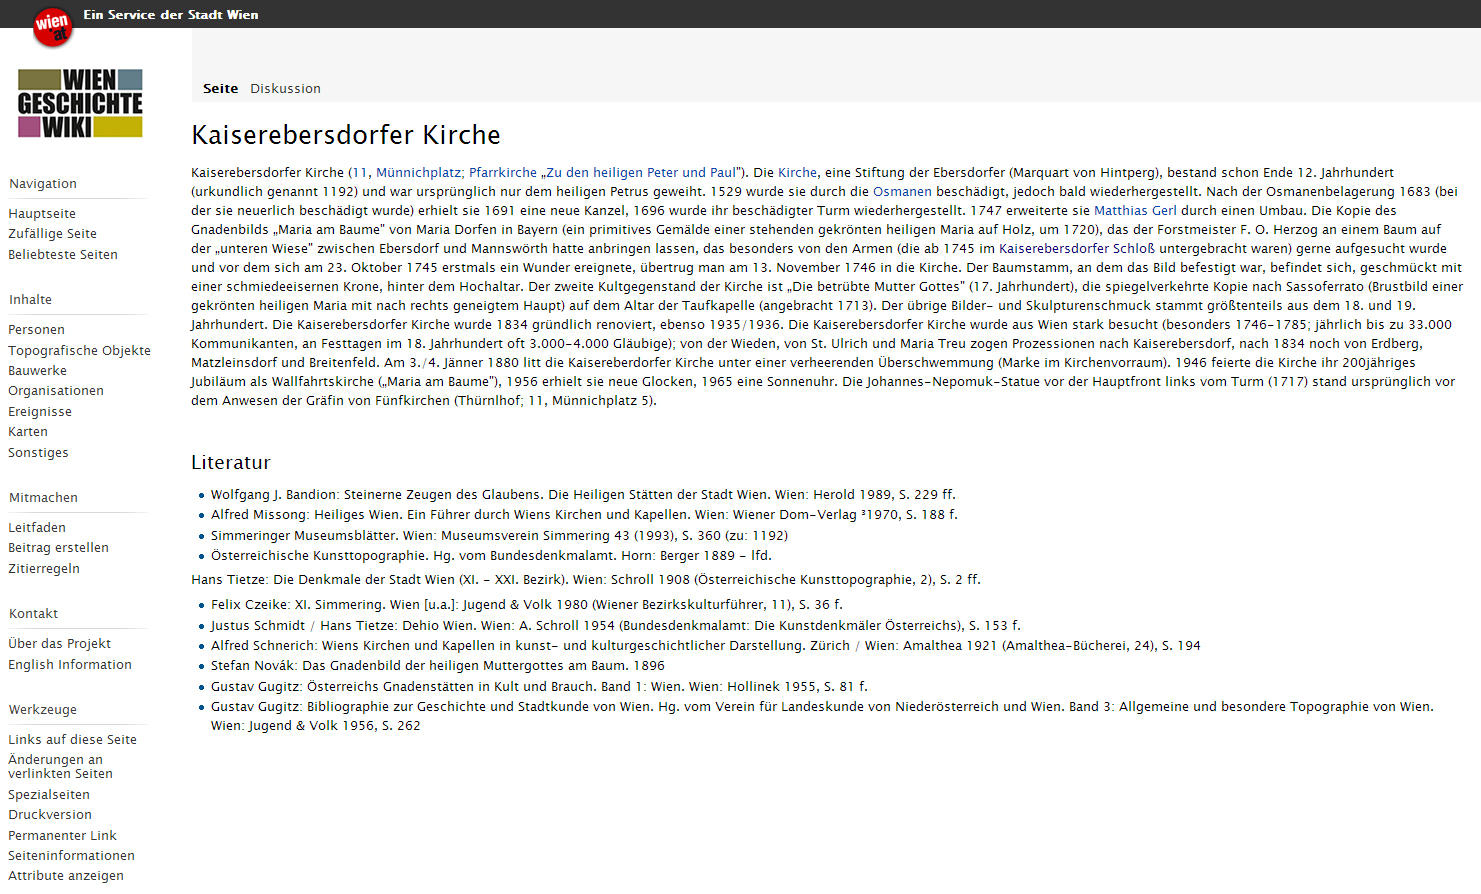Click the Münnichplatz link in intro

coord(418,173)
